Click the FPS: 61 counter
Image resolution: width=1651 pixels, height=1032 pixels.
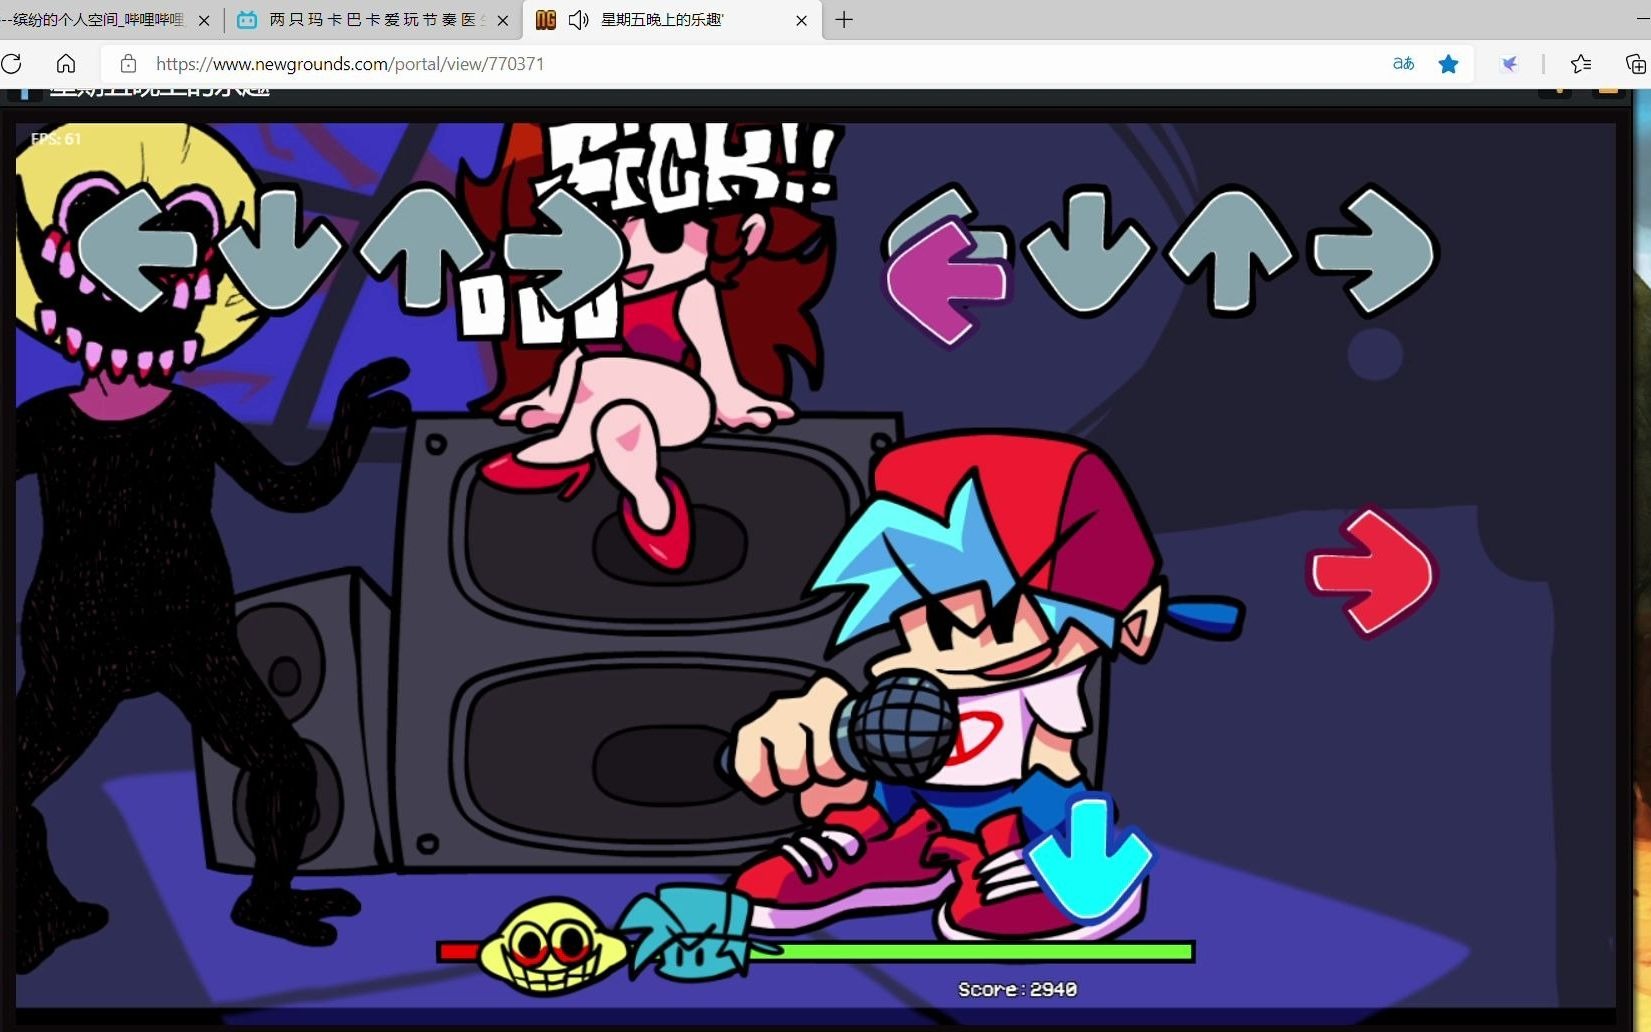pyautogui.click(x=56, y=139)
